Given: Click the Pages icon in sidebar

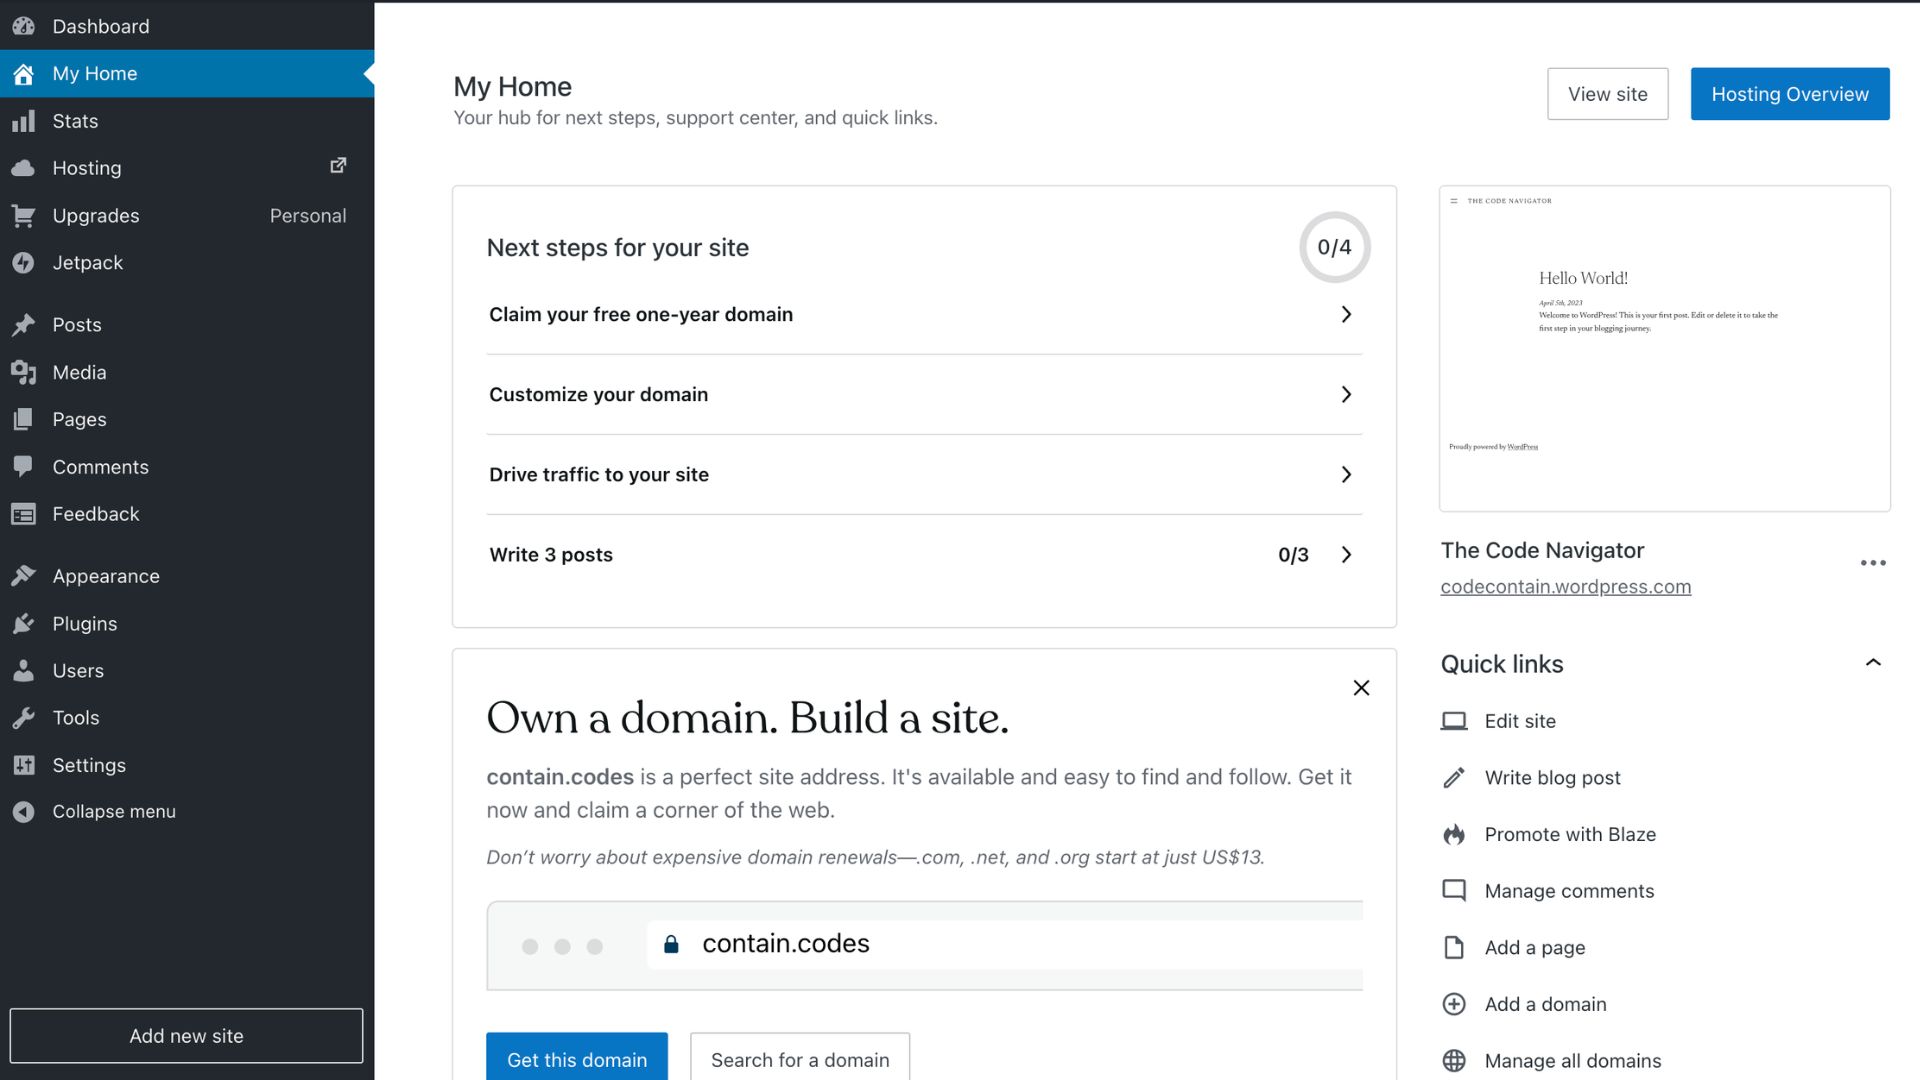Looking at the screenshot, I should click(x=24, y=420).
